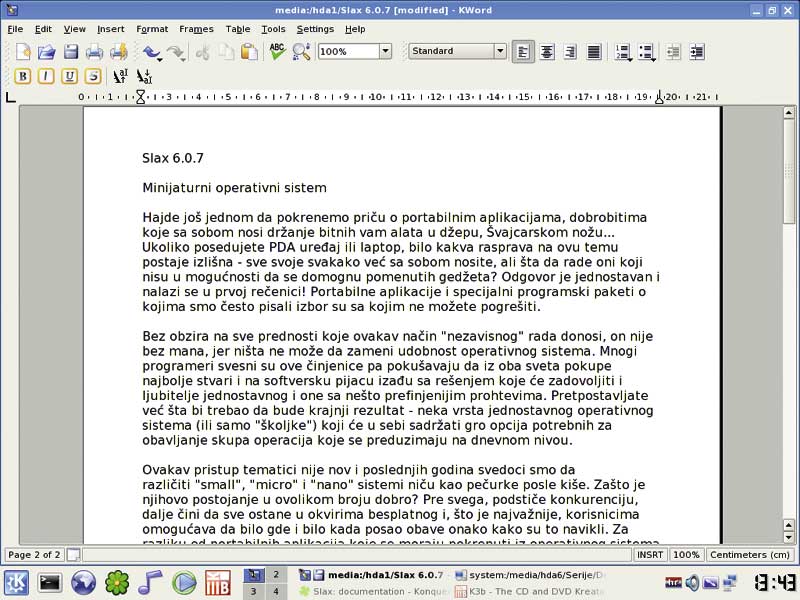Increase paragraph indent
This screenshot has height=600, width=800.
pos(697,52)
